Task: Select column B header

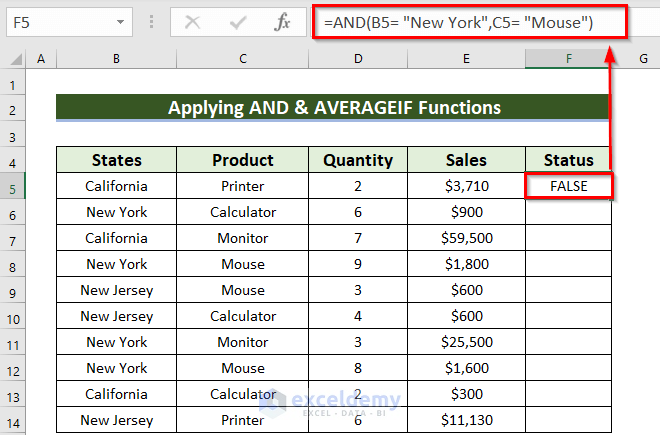Action: click(x=117, y=59)
